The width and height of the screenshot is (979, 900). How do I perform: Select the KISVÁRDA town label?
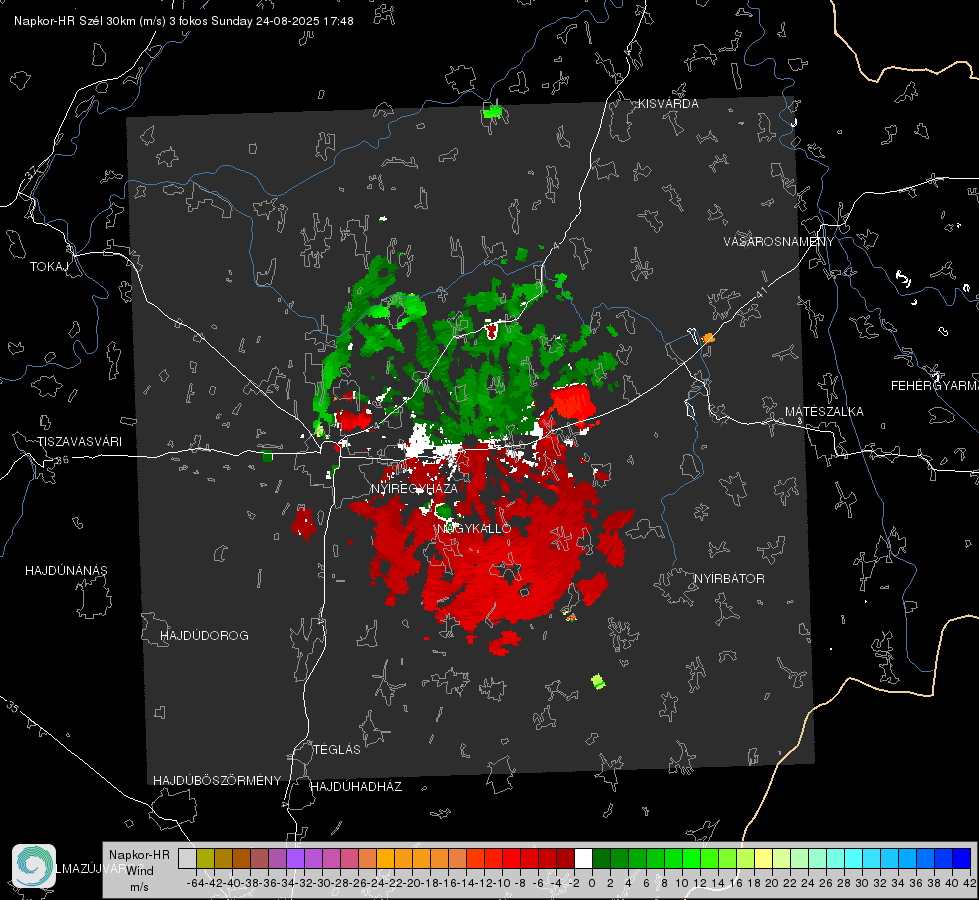click(x=668, y=104)
